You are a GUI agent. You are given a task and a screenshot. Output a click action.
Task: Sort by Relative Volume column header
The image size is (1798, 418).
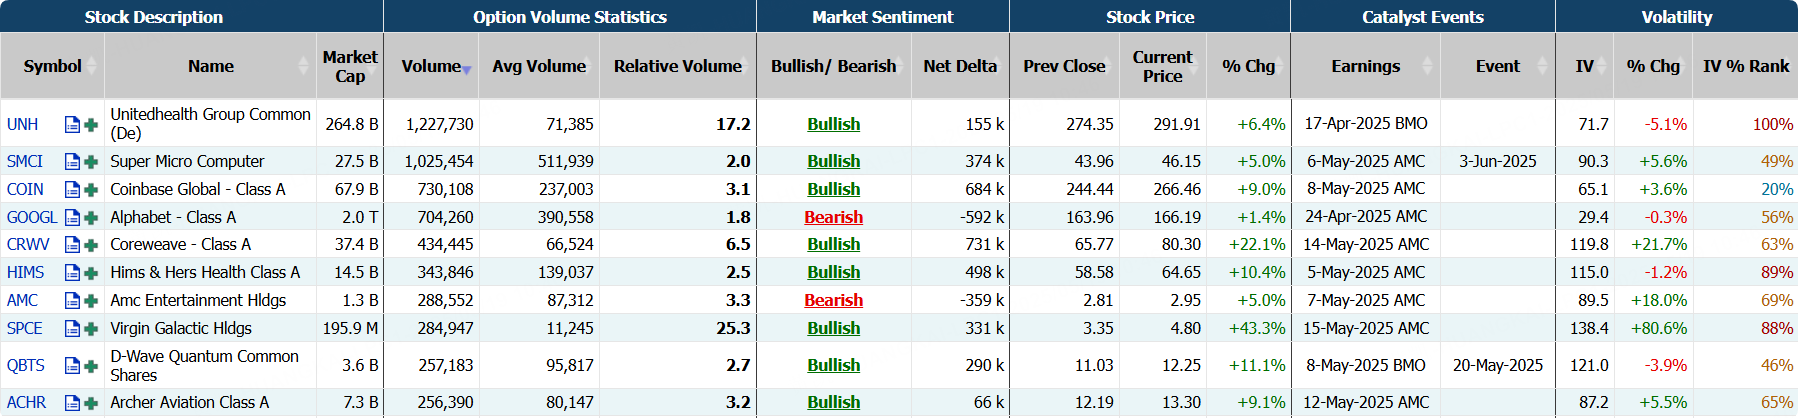pos(678,66)
